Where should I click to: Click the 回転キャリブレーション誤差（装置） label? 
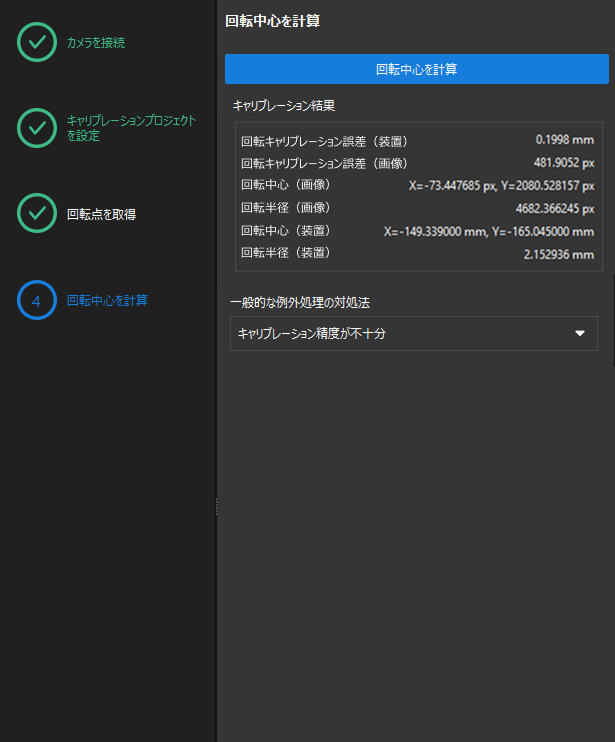tap(325, 141)
